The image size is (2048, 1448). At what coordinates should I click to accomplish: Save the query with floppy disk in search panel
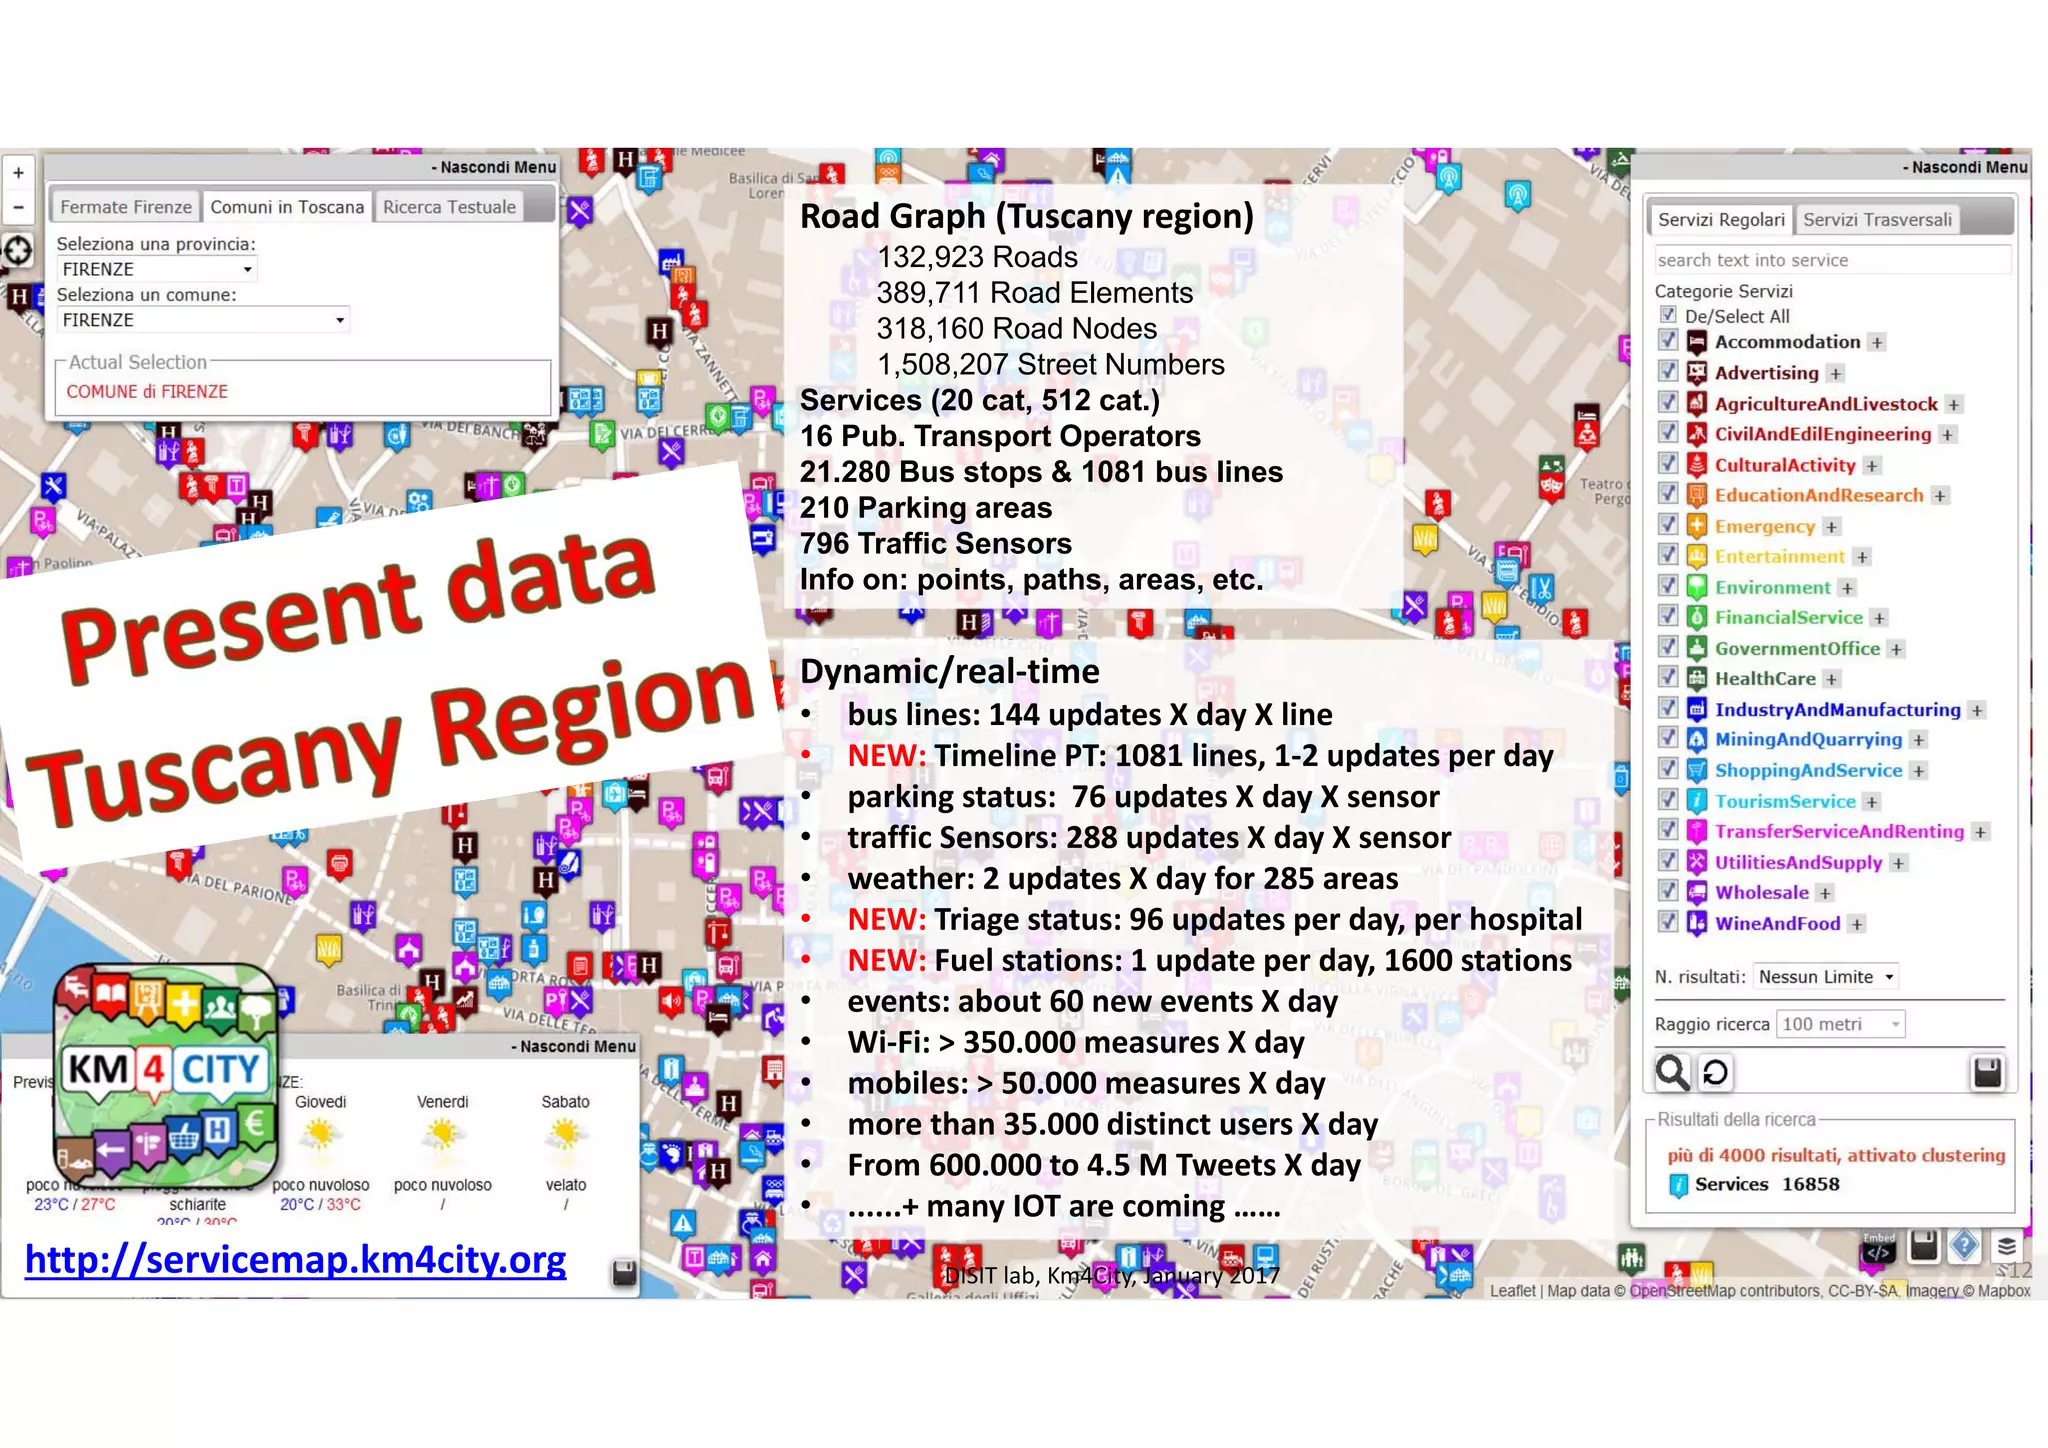click(1987, 1072)
